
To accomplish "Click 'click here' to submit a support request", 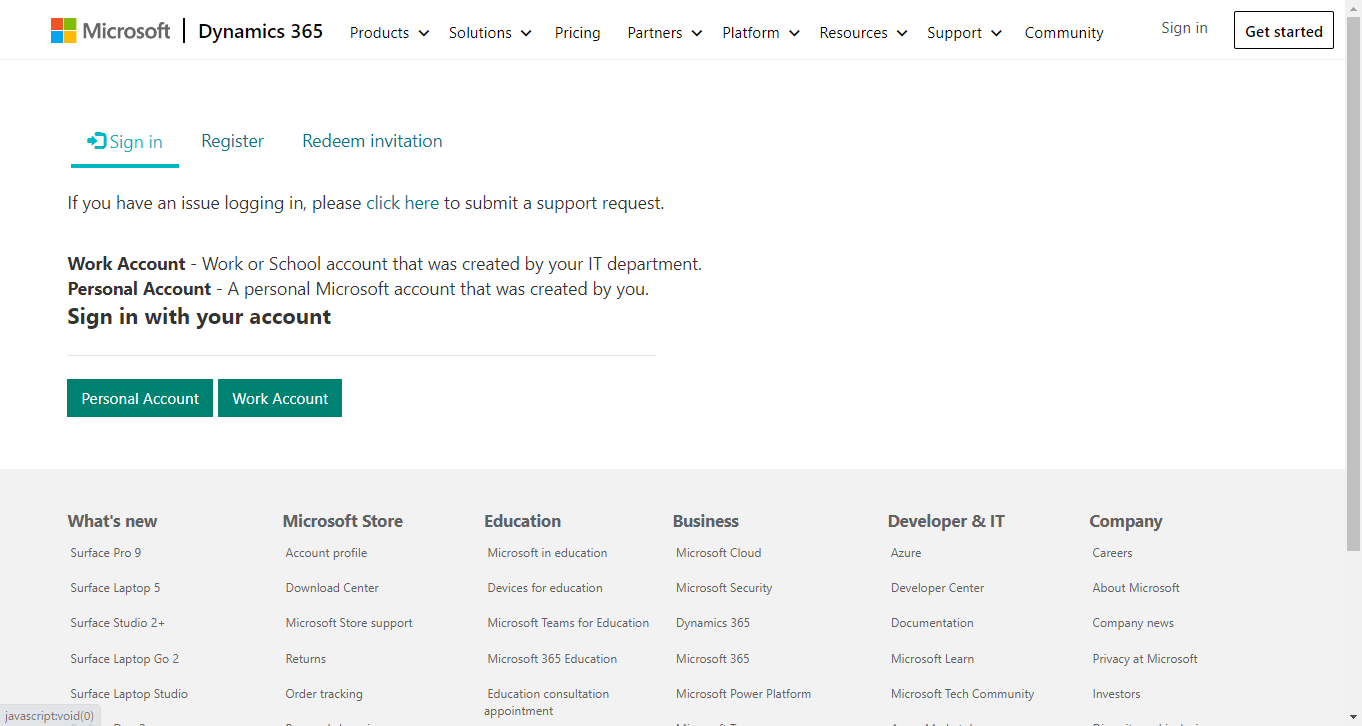I will (x=402, y=202).
